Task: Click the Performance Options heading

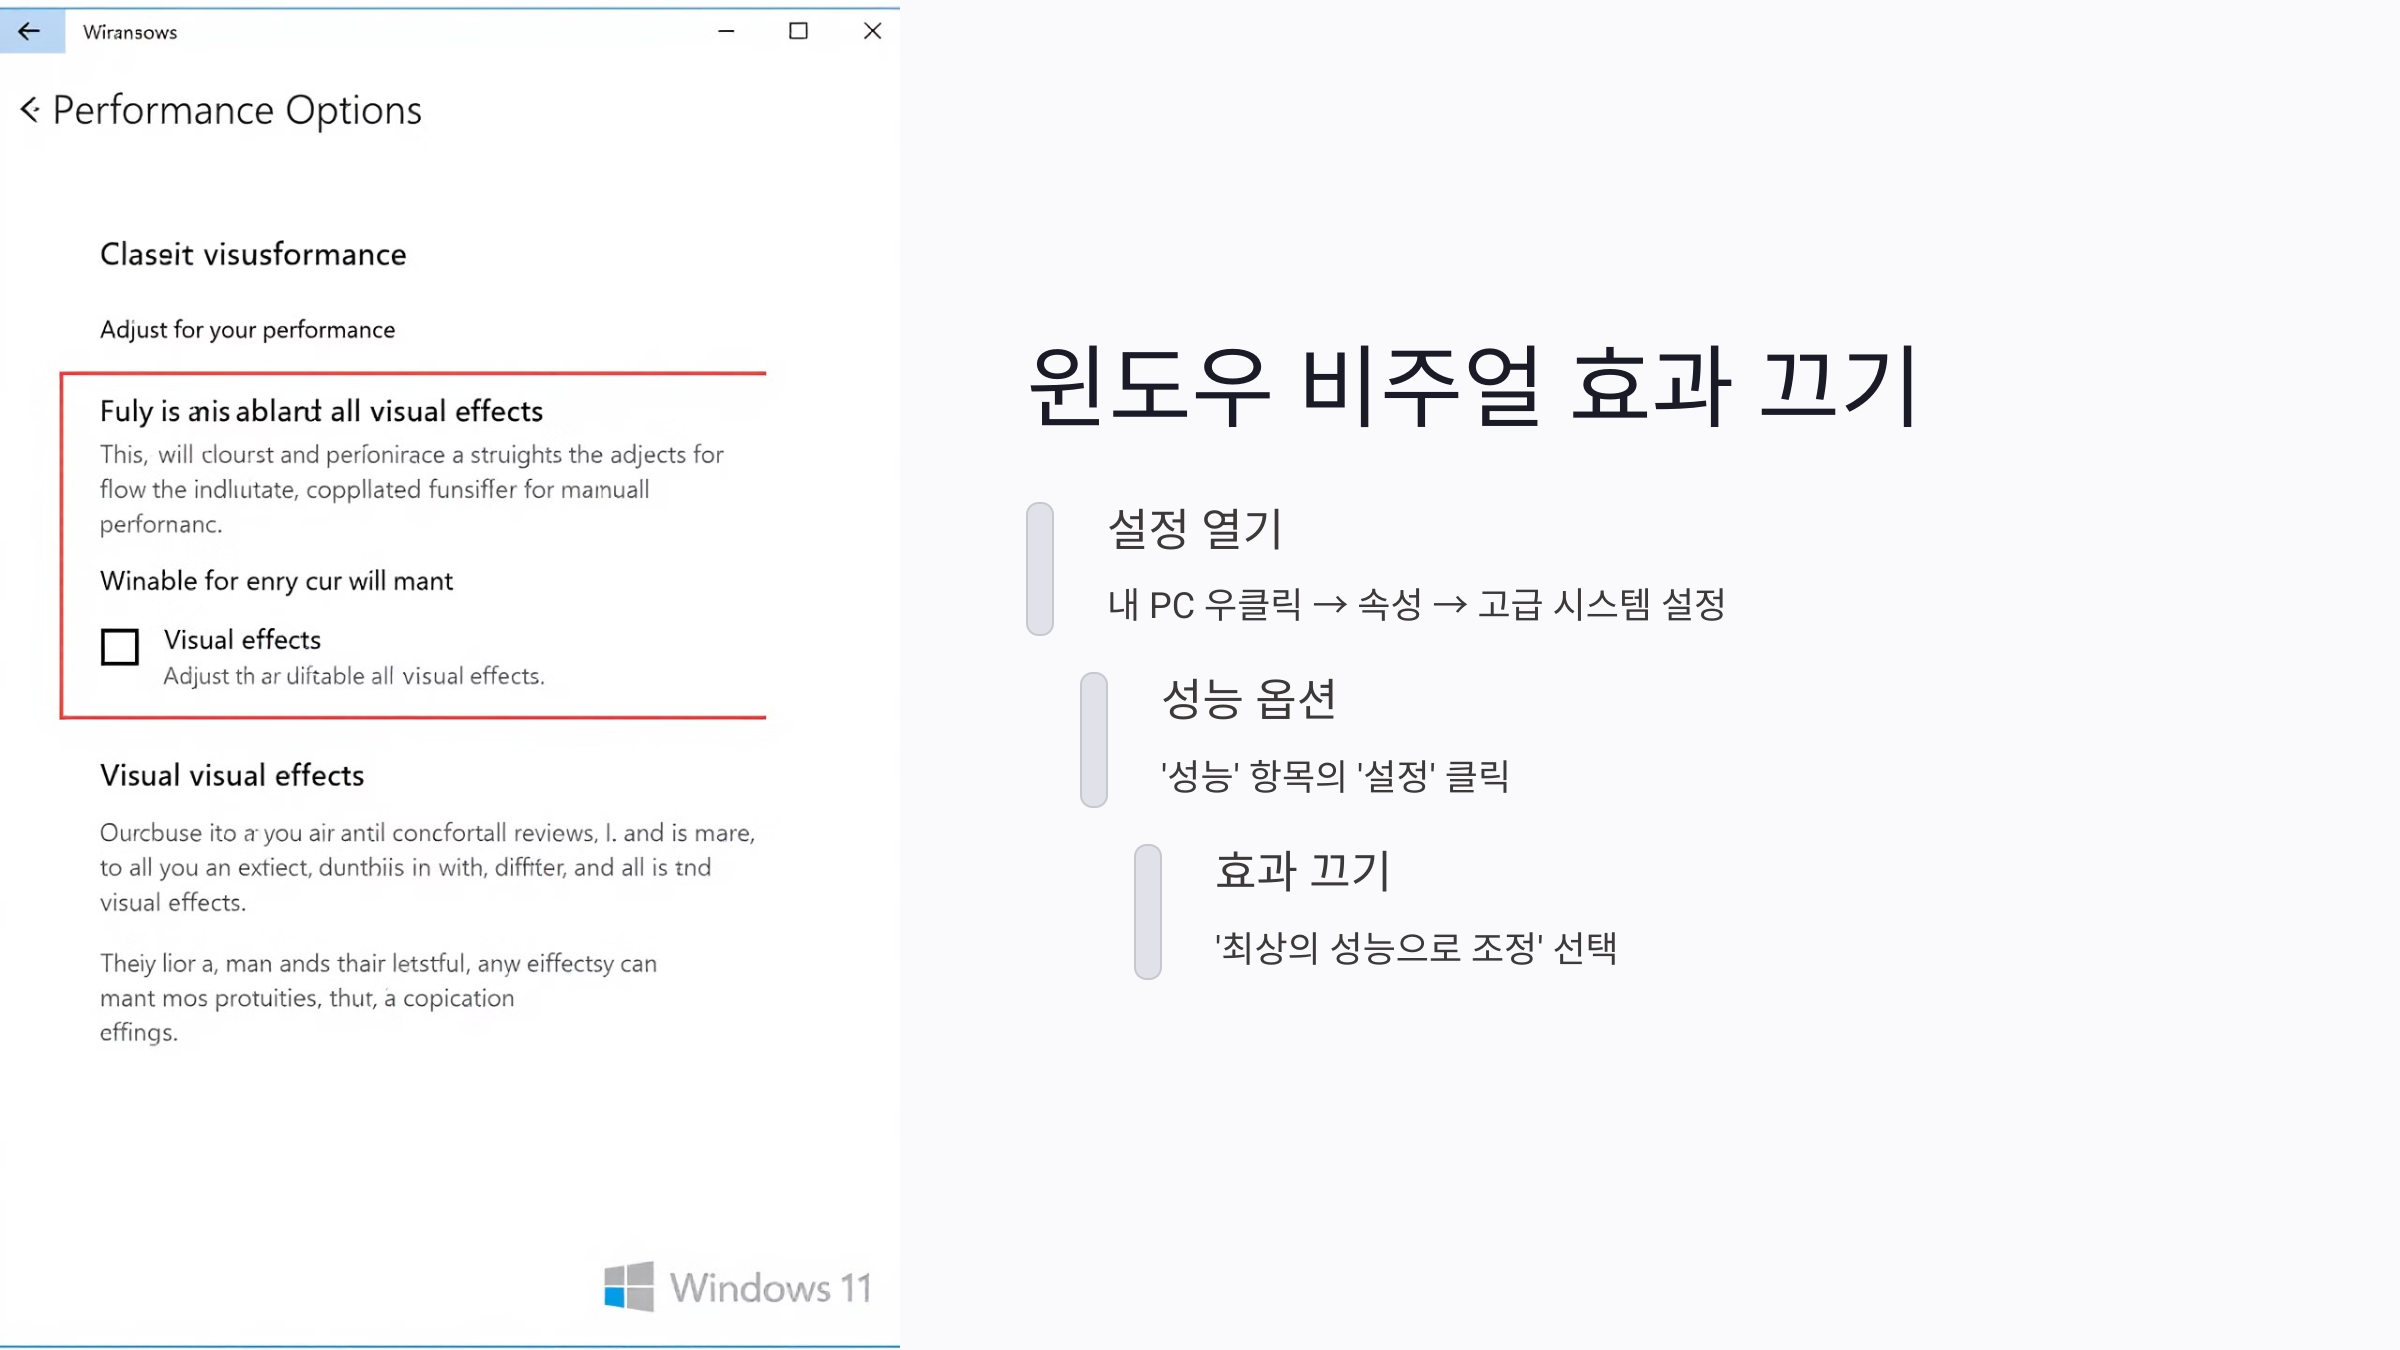Action: [x=237, y=110]
